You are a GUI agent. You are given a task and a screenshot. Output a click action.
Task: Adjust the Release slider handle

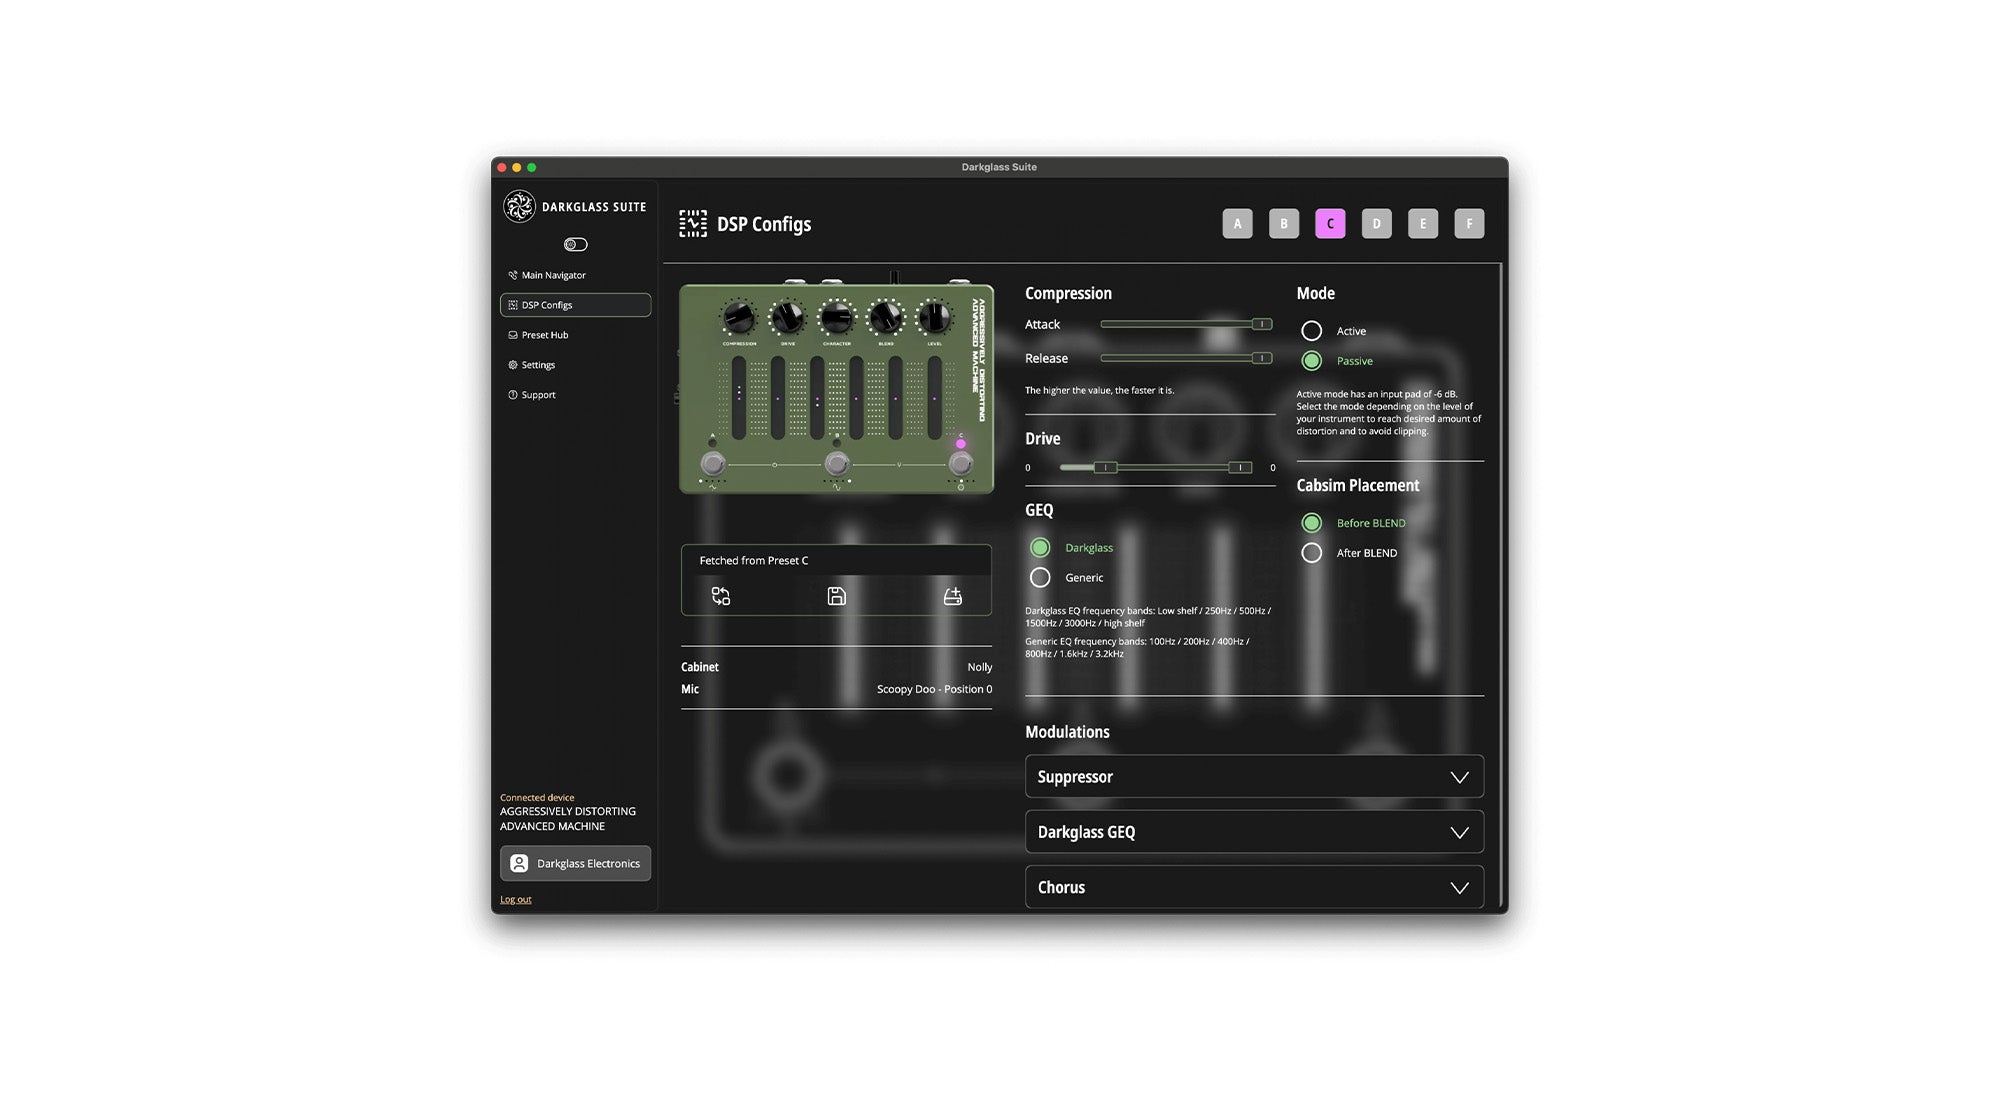1262,358
